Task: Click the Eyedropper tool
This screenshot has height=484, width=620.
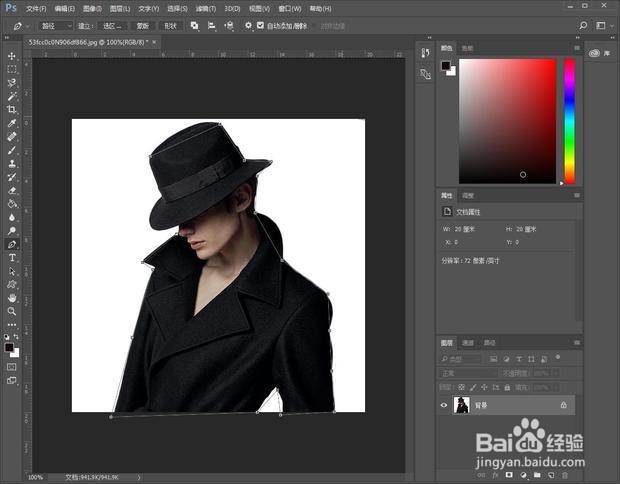Action: [12, 123]
